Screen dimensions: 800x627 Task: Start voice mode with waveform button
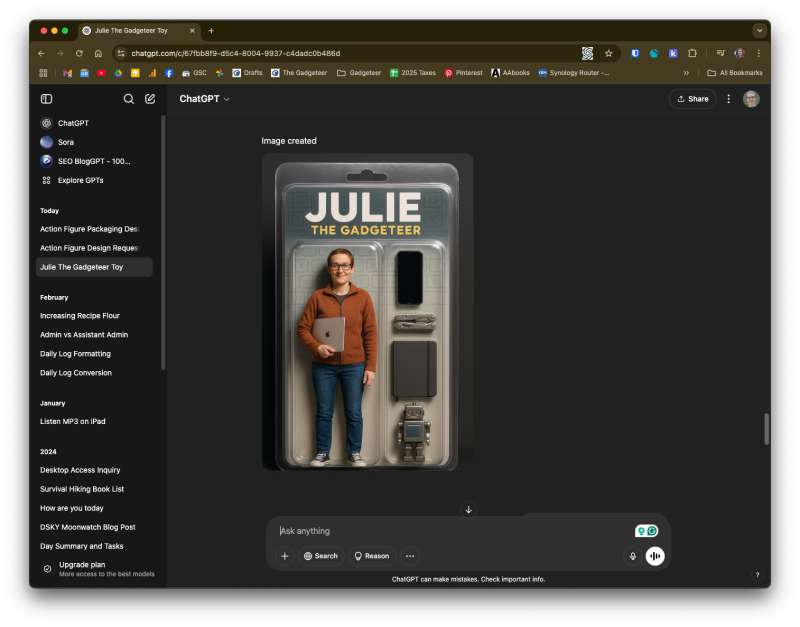tap(655, 556)
